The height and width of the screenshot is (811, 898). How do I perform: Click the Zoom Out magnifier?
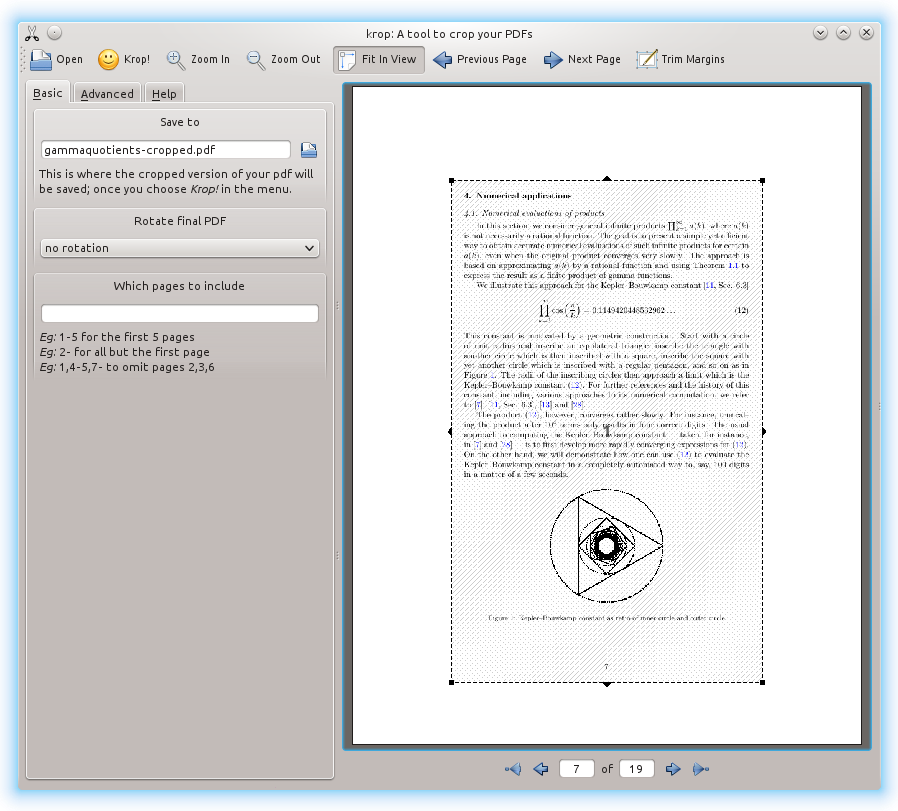tap(283, 60)
